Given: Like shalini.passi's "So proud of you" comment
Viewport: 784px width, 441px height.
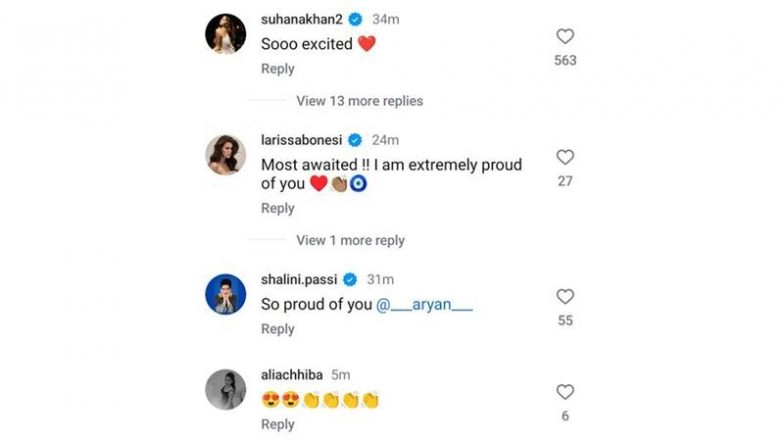Looking at the screenshot, I should 565,296.
